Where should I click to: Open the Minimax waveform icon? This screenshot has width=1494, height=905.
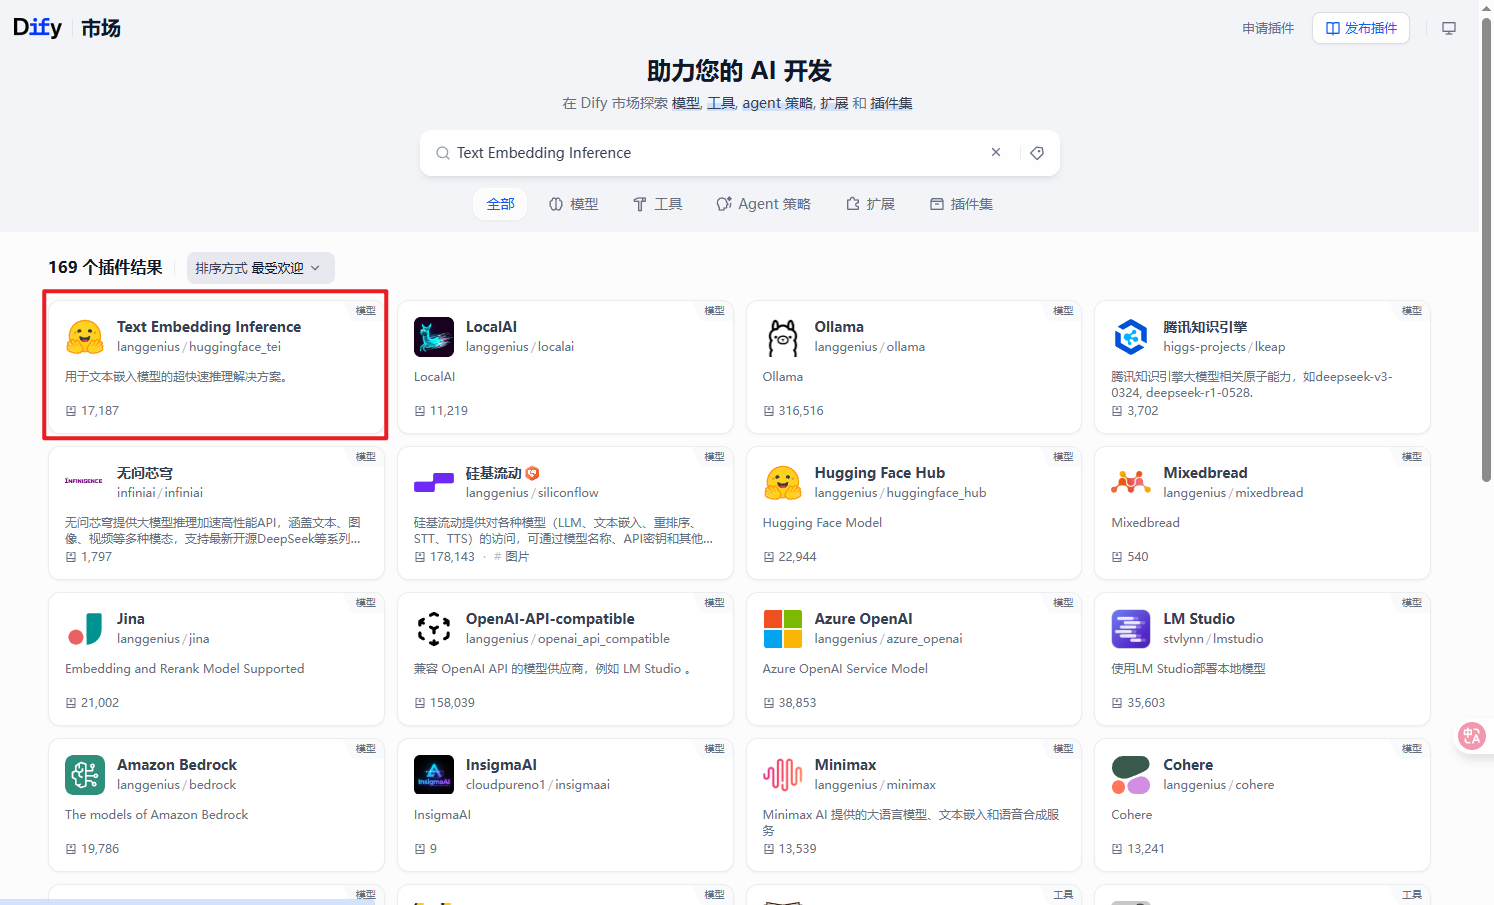point(783,775)
